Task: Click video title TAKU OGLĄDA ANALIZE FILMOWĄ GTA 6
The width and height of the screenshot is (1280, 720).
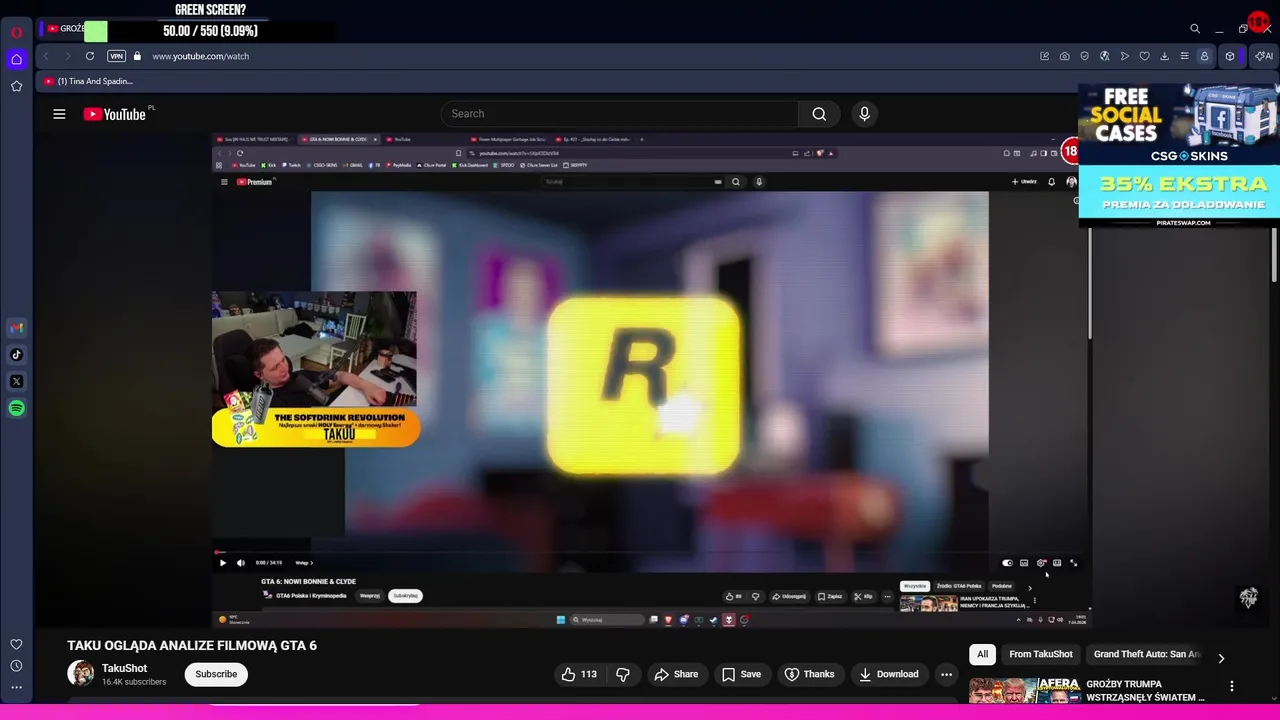Action: click(x=192, y=646)
